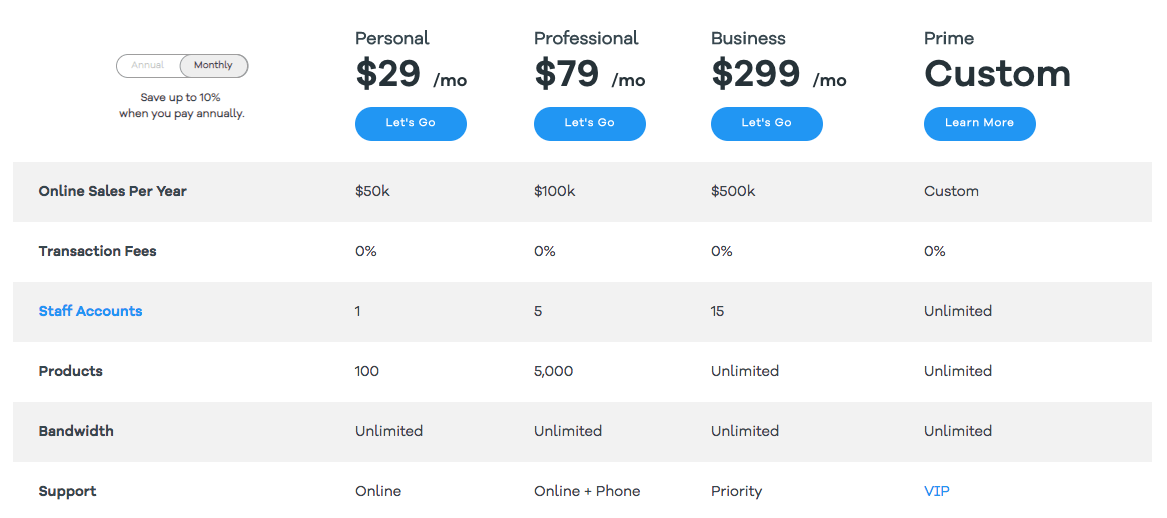The width and height of the screenshot is (1167, 518).
Task: Click Let's Go under Professional plan
Action: coord(589,123)
